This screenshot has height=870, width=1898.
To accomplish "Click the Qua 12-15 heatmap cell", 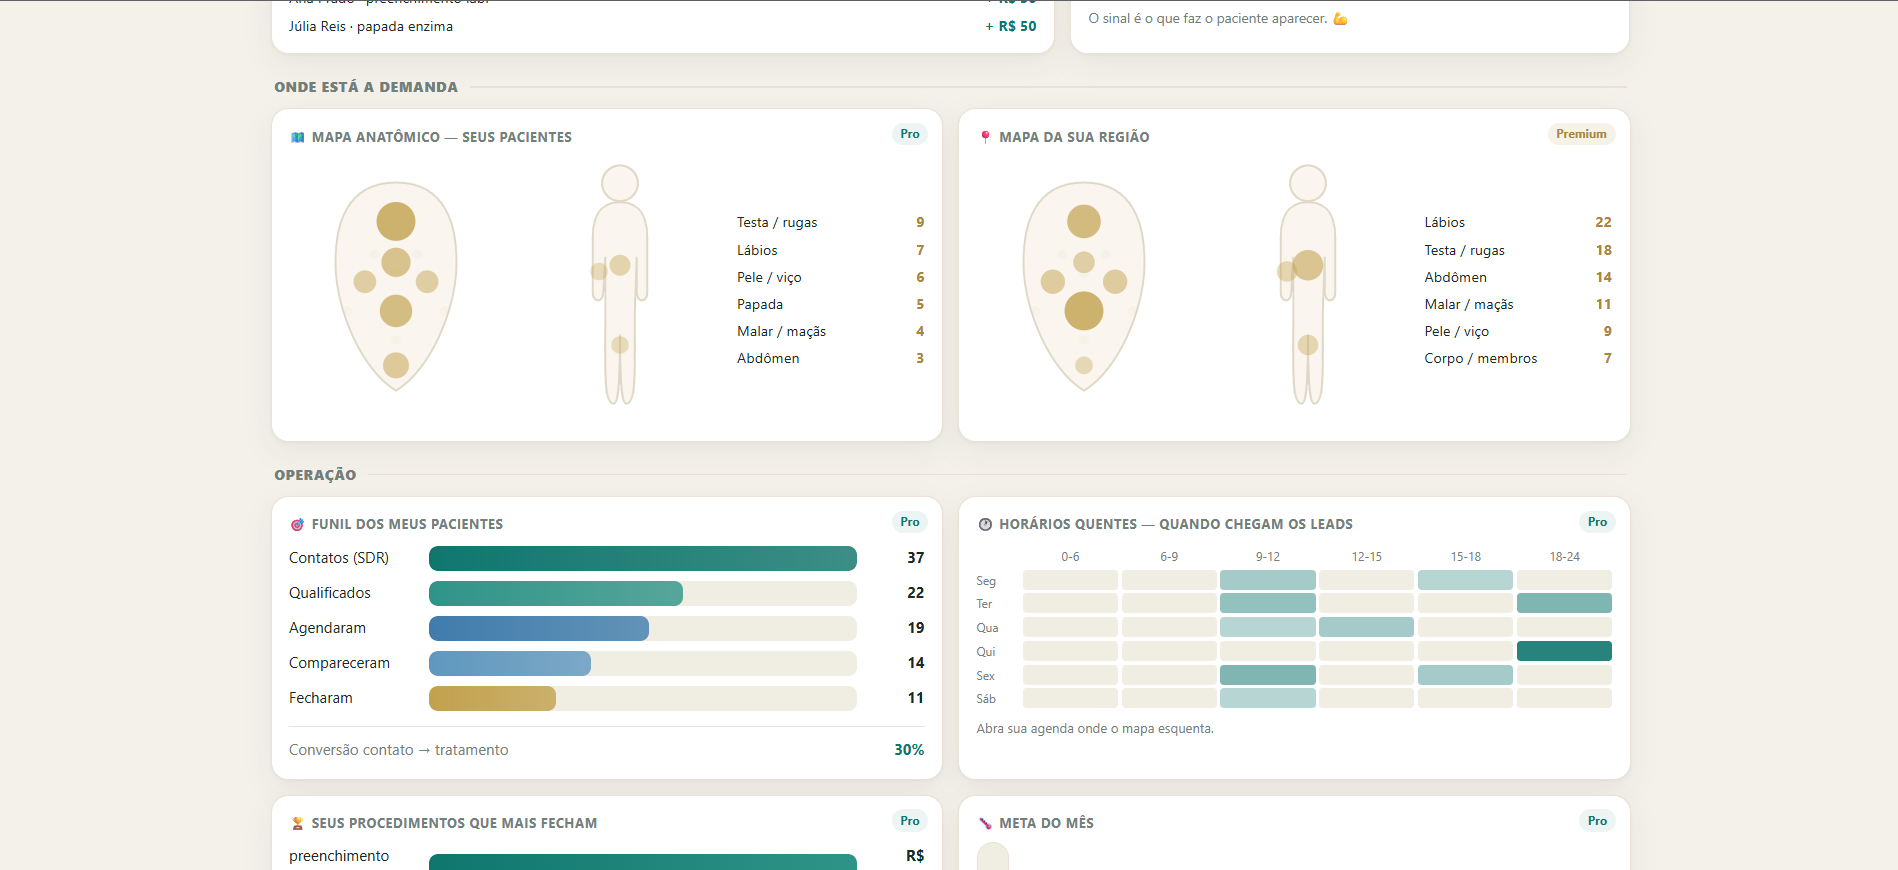I will point(1366,627).
